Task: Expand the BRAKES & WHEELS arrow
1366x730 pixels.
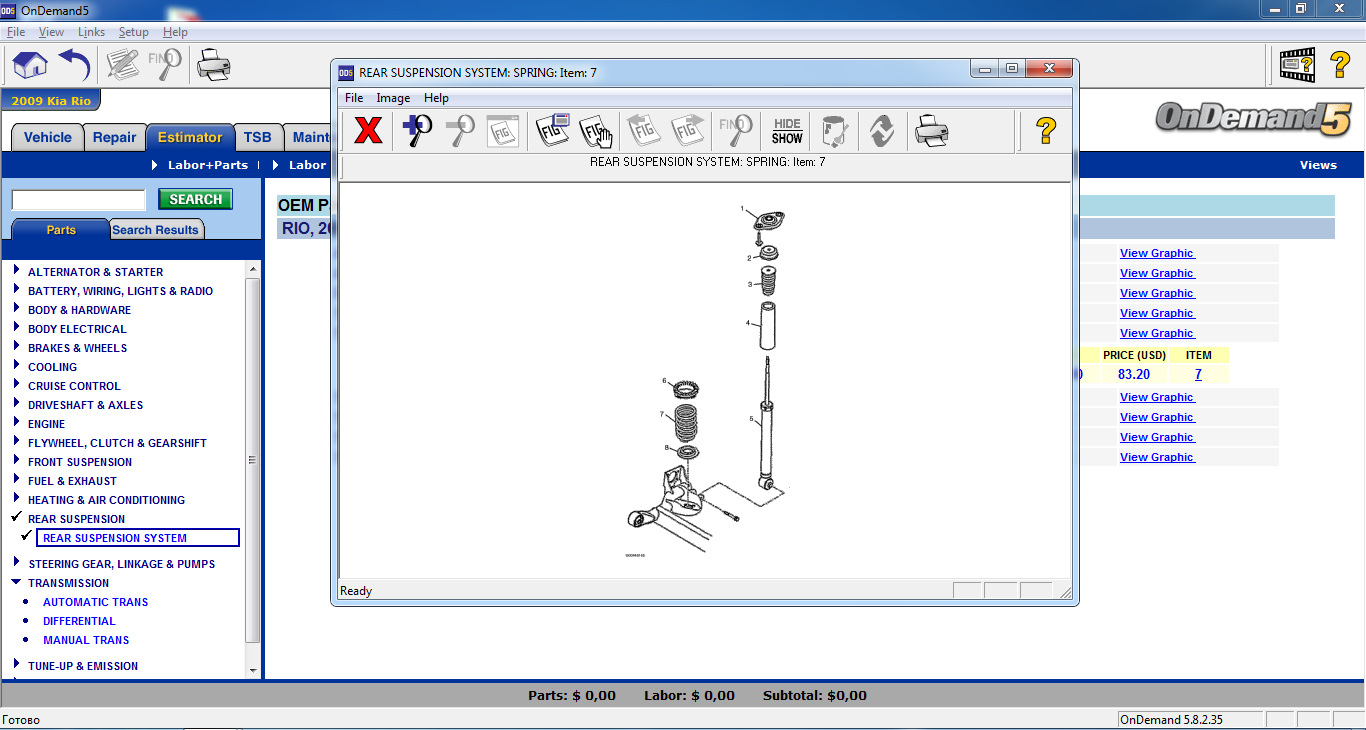Action: coord(17,347)
